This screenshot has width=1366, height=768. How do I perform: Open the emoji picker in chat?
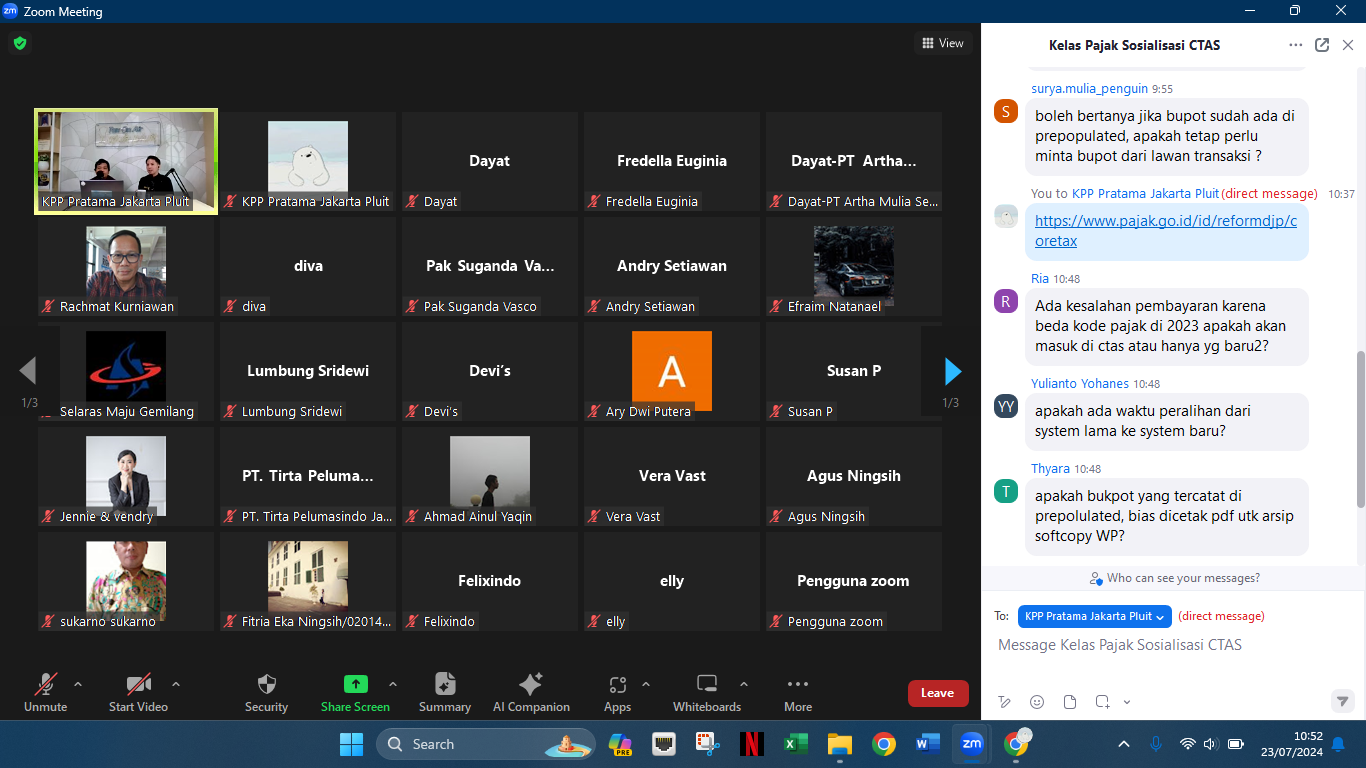point(1037,701)
